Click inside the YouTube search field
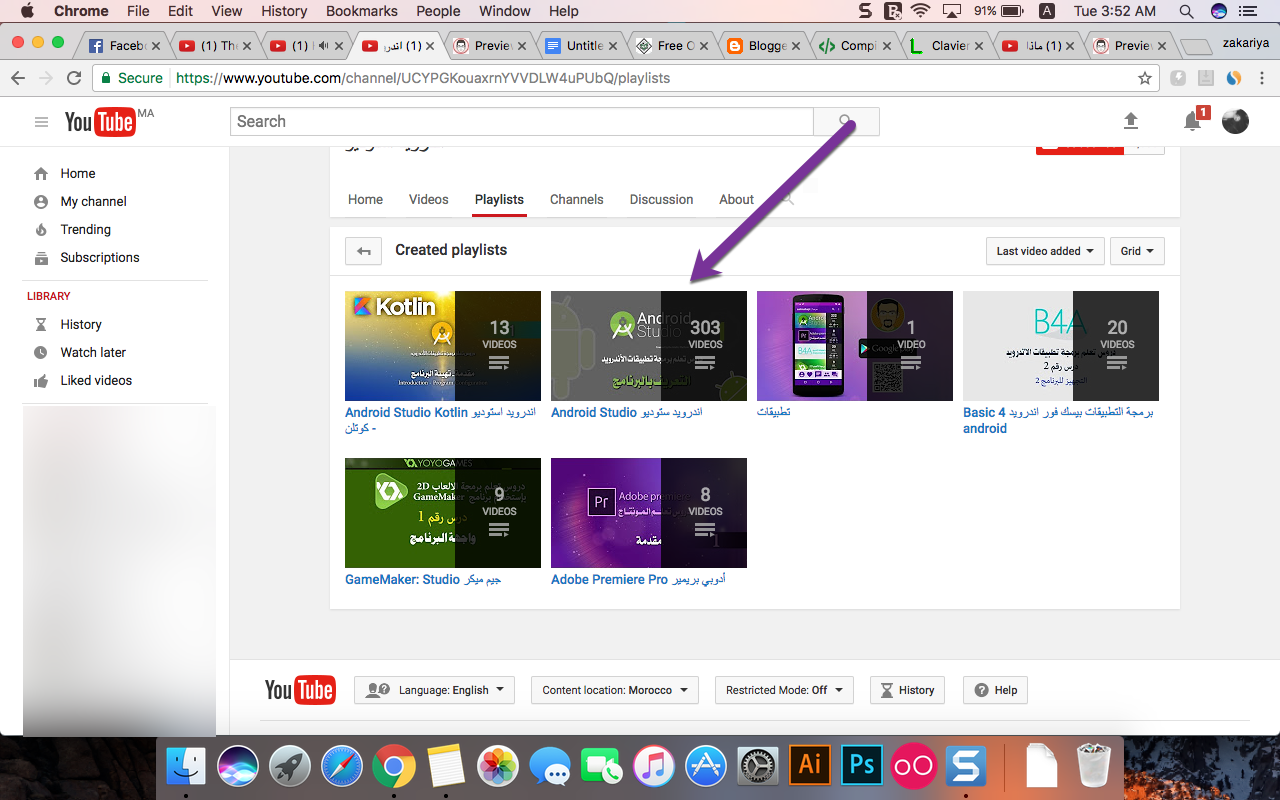 pyautogui.click(x=521, y=122)
